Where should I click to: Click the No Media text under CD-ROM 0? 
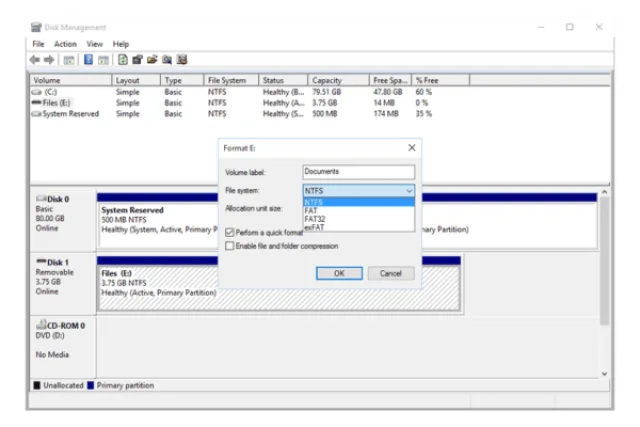click(52, 354)
